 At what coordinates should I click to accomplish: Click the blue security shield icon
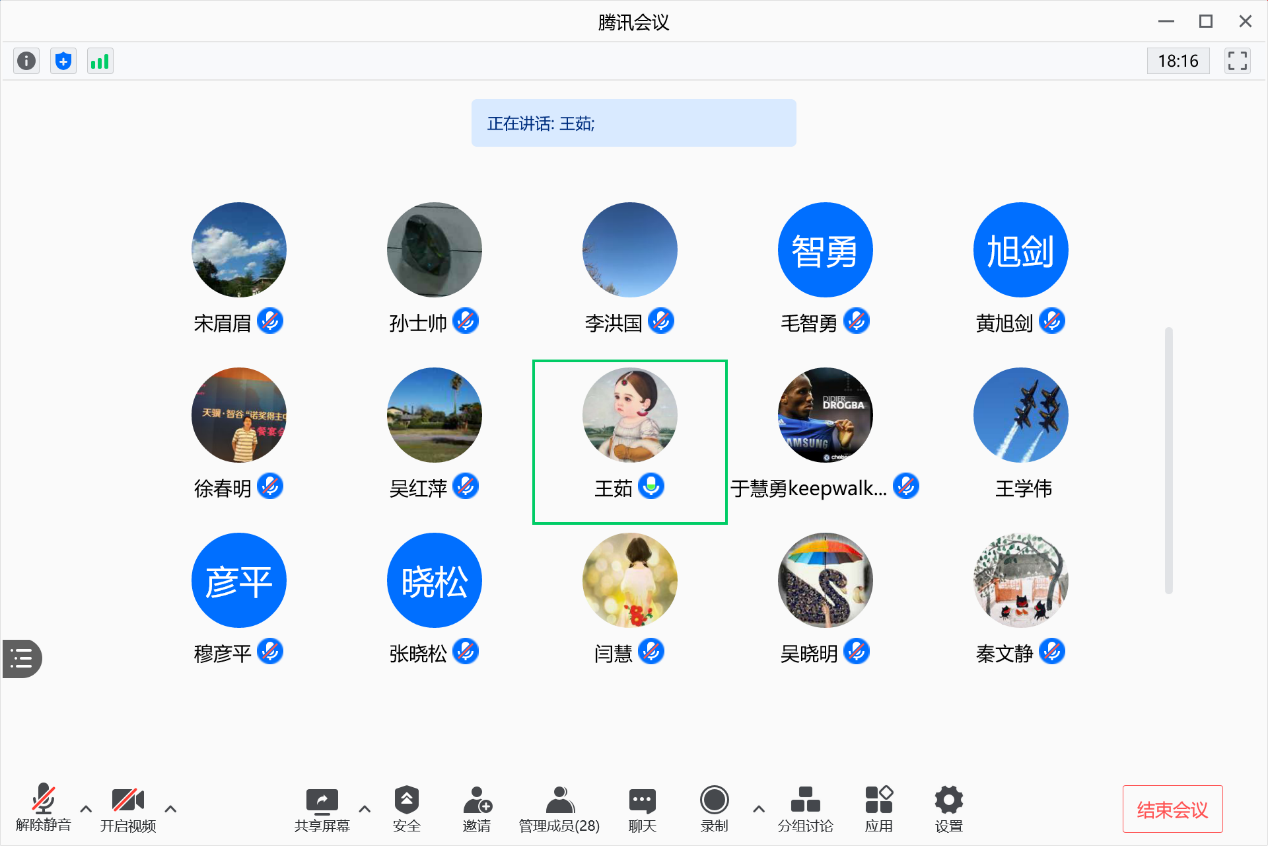63,61
